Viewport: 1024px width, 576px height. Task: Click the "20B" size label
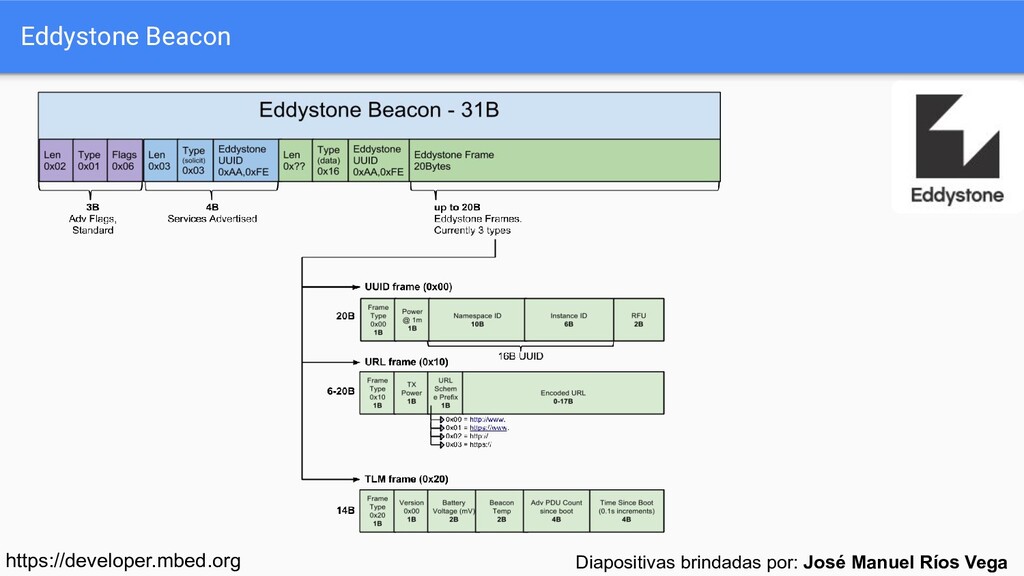pos(345,316)
